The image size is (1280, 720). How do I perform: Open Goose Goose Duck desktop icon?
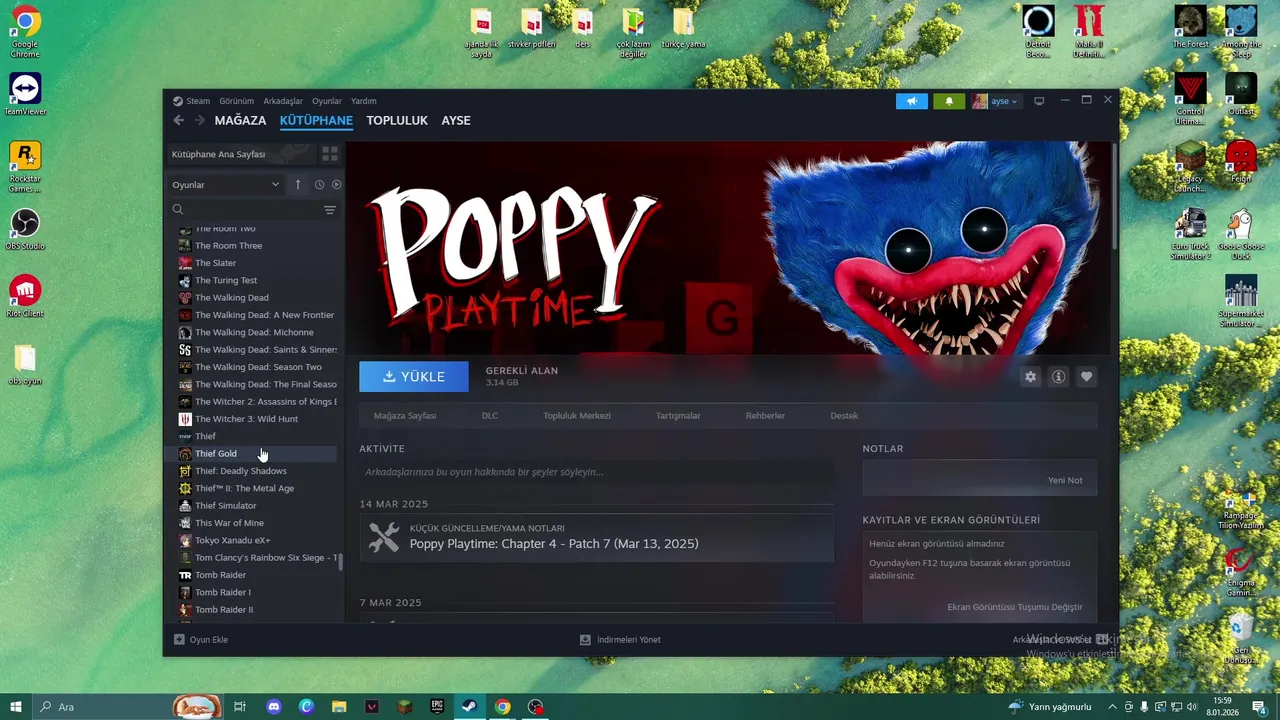tap(1241, 235)
